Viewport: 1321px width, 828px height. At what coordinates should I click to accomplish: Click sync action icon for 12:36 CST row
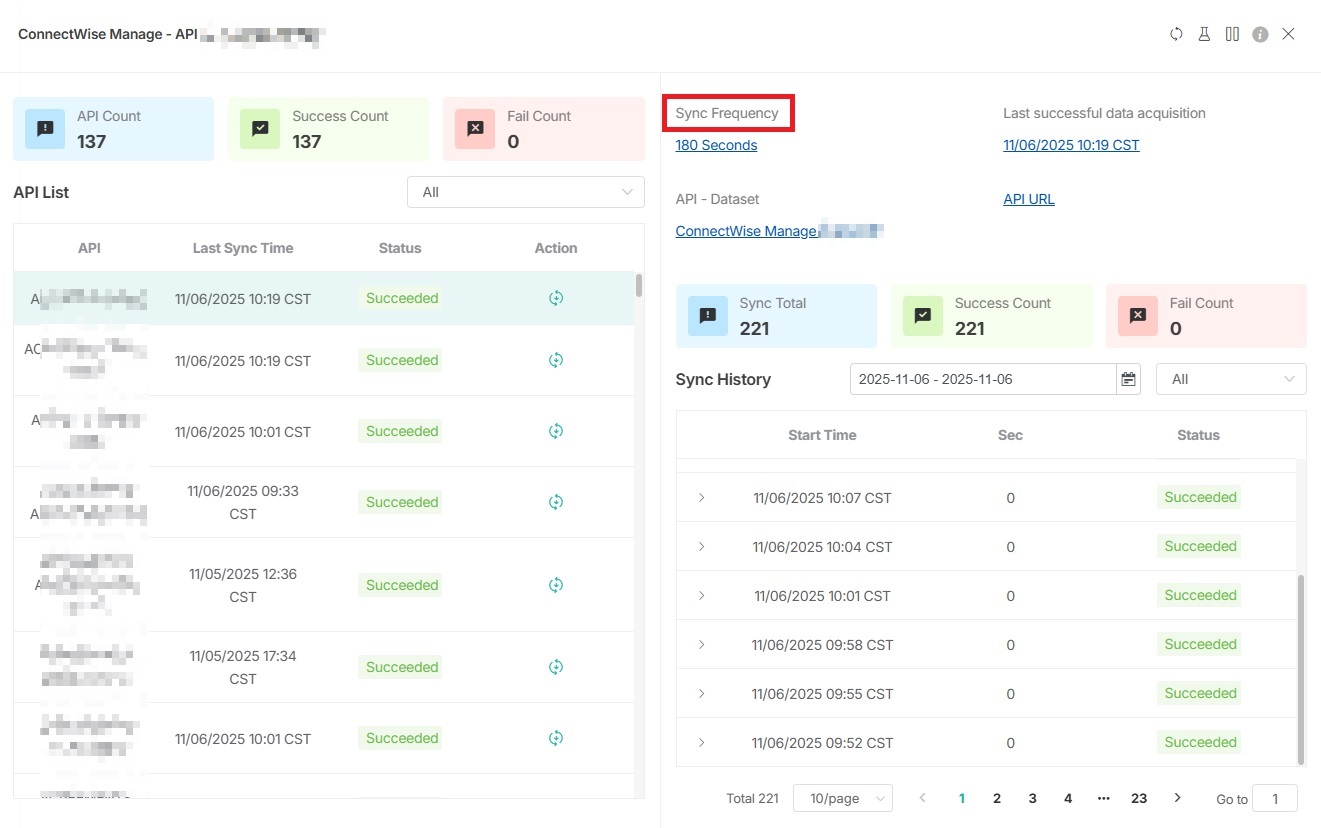tap(556, 585)
